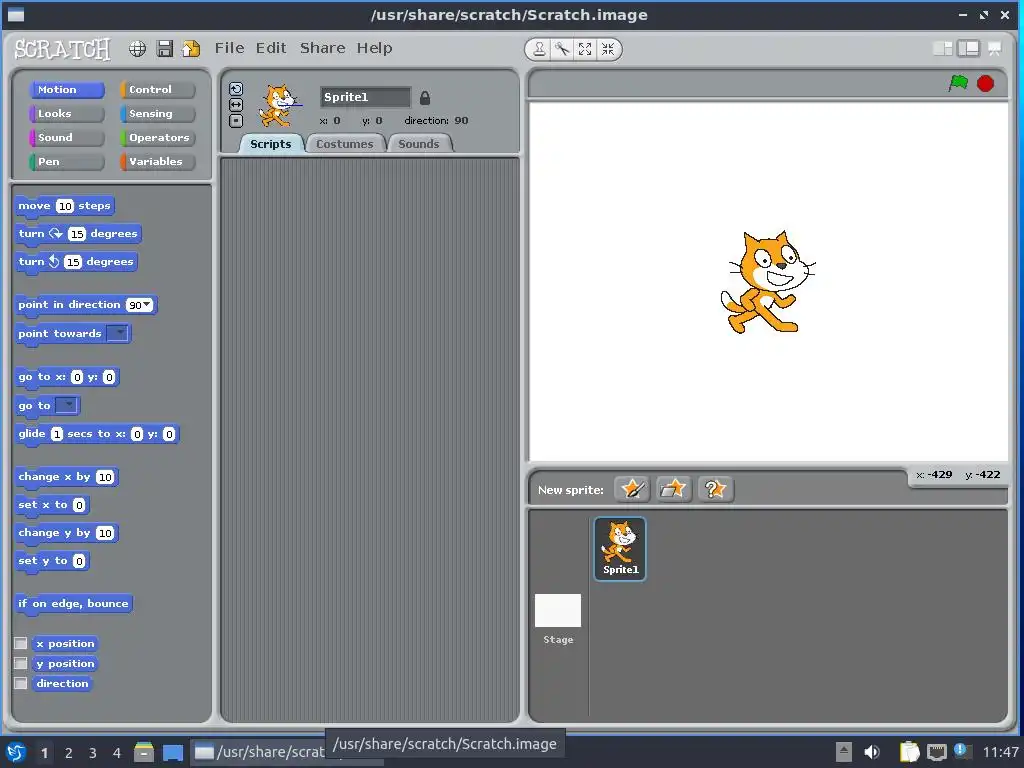Click the turn clockwise 15 degrees block
This screenshot has height=768, width=1024.
(x=78, y=234)
